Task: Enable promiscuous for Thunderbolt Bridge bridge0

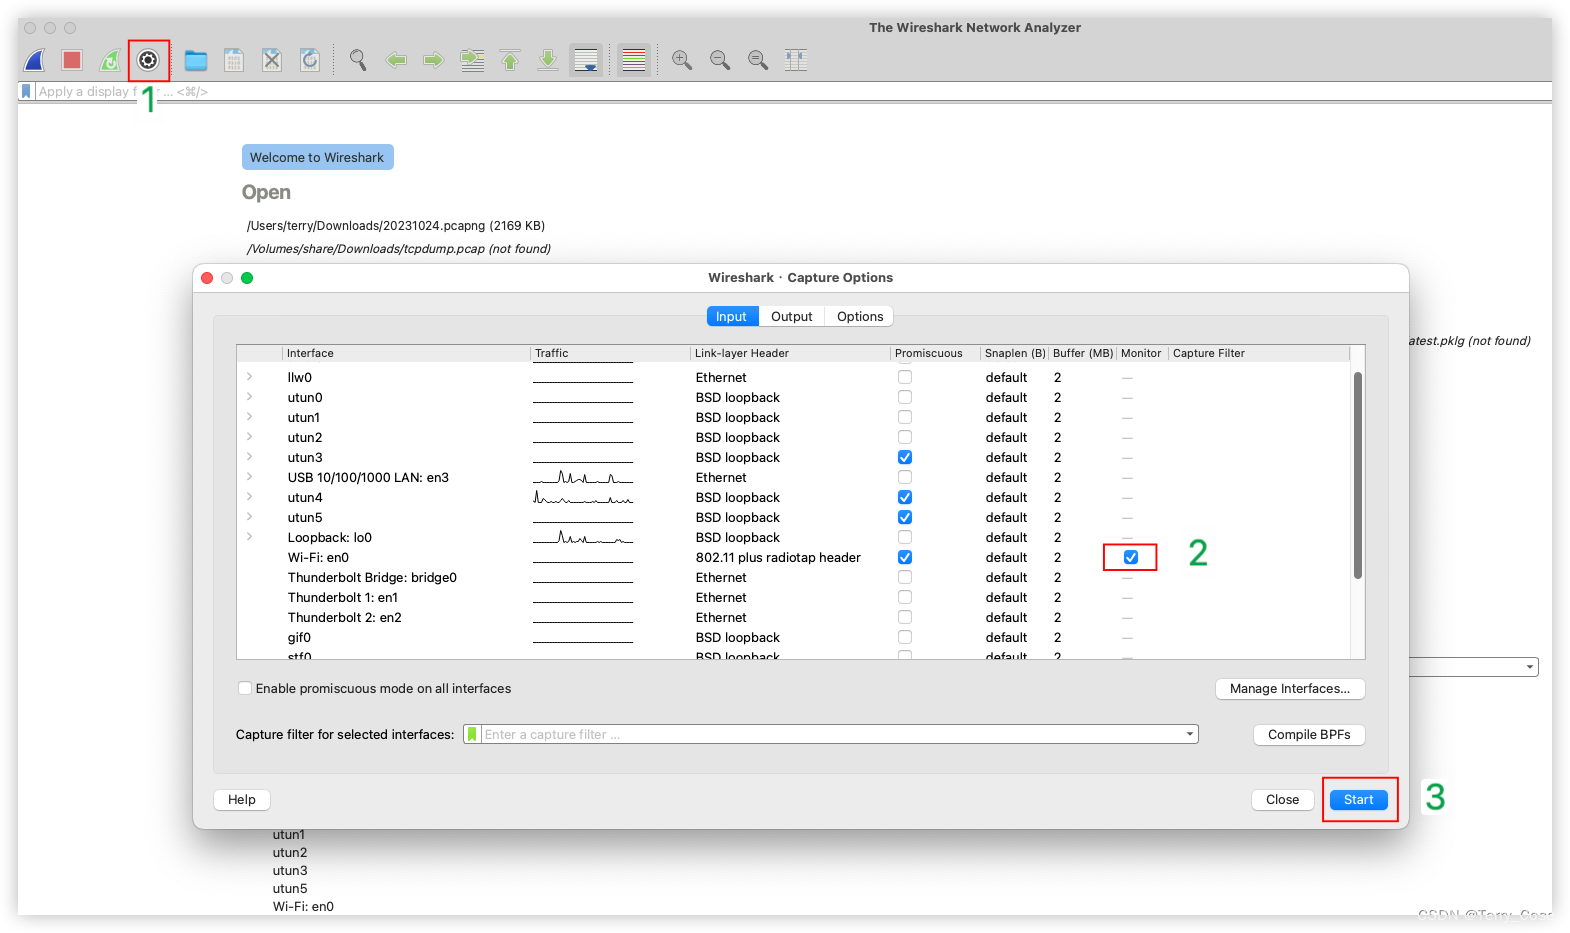Action: coord(905,577)
